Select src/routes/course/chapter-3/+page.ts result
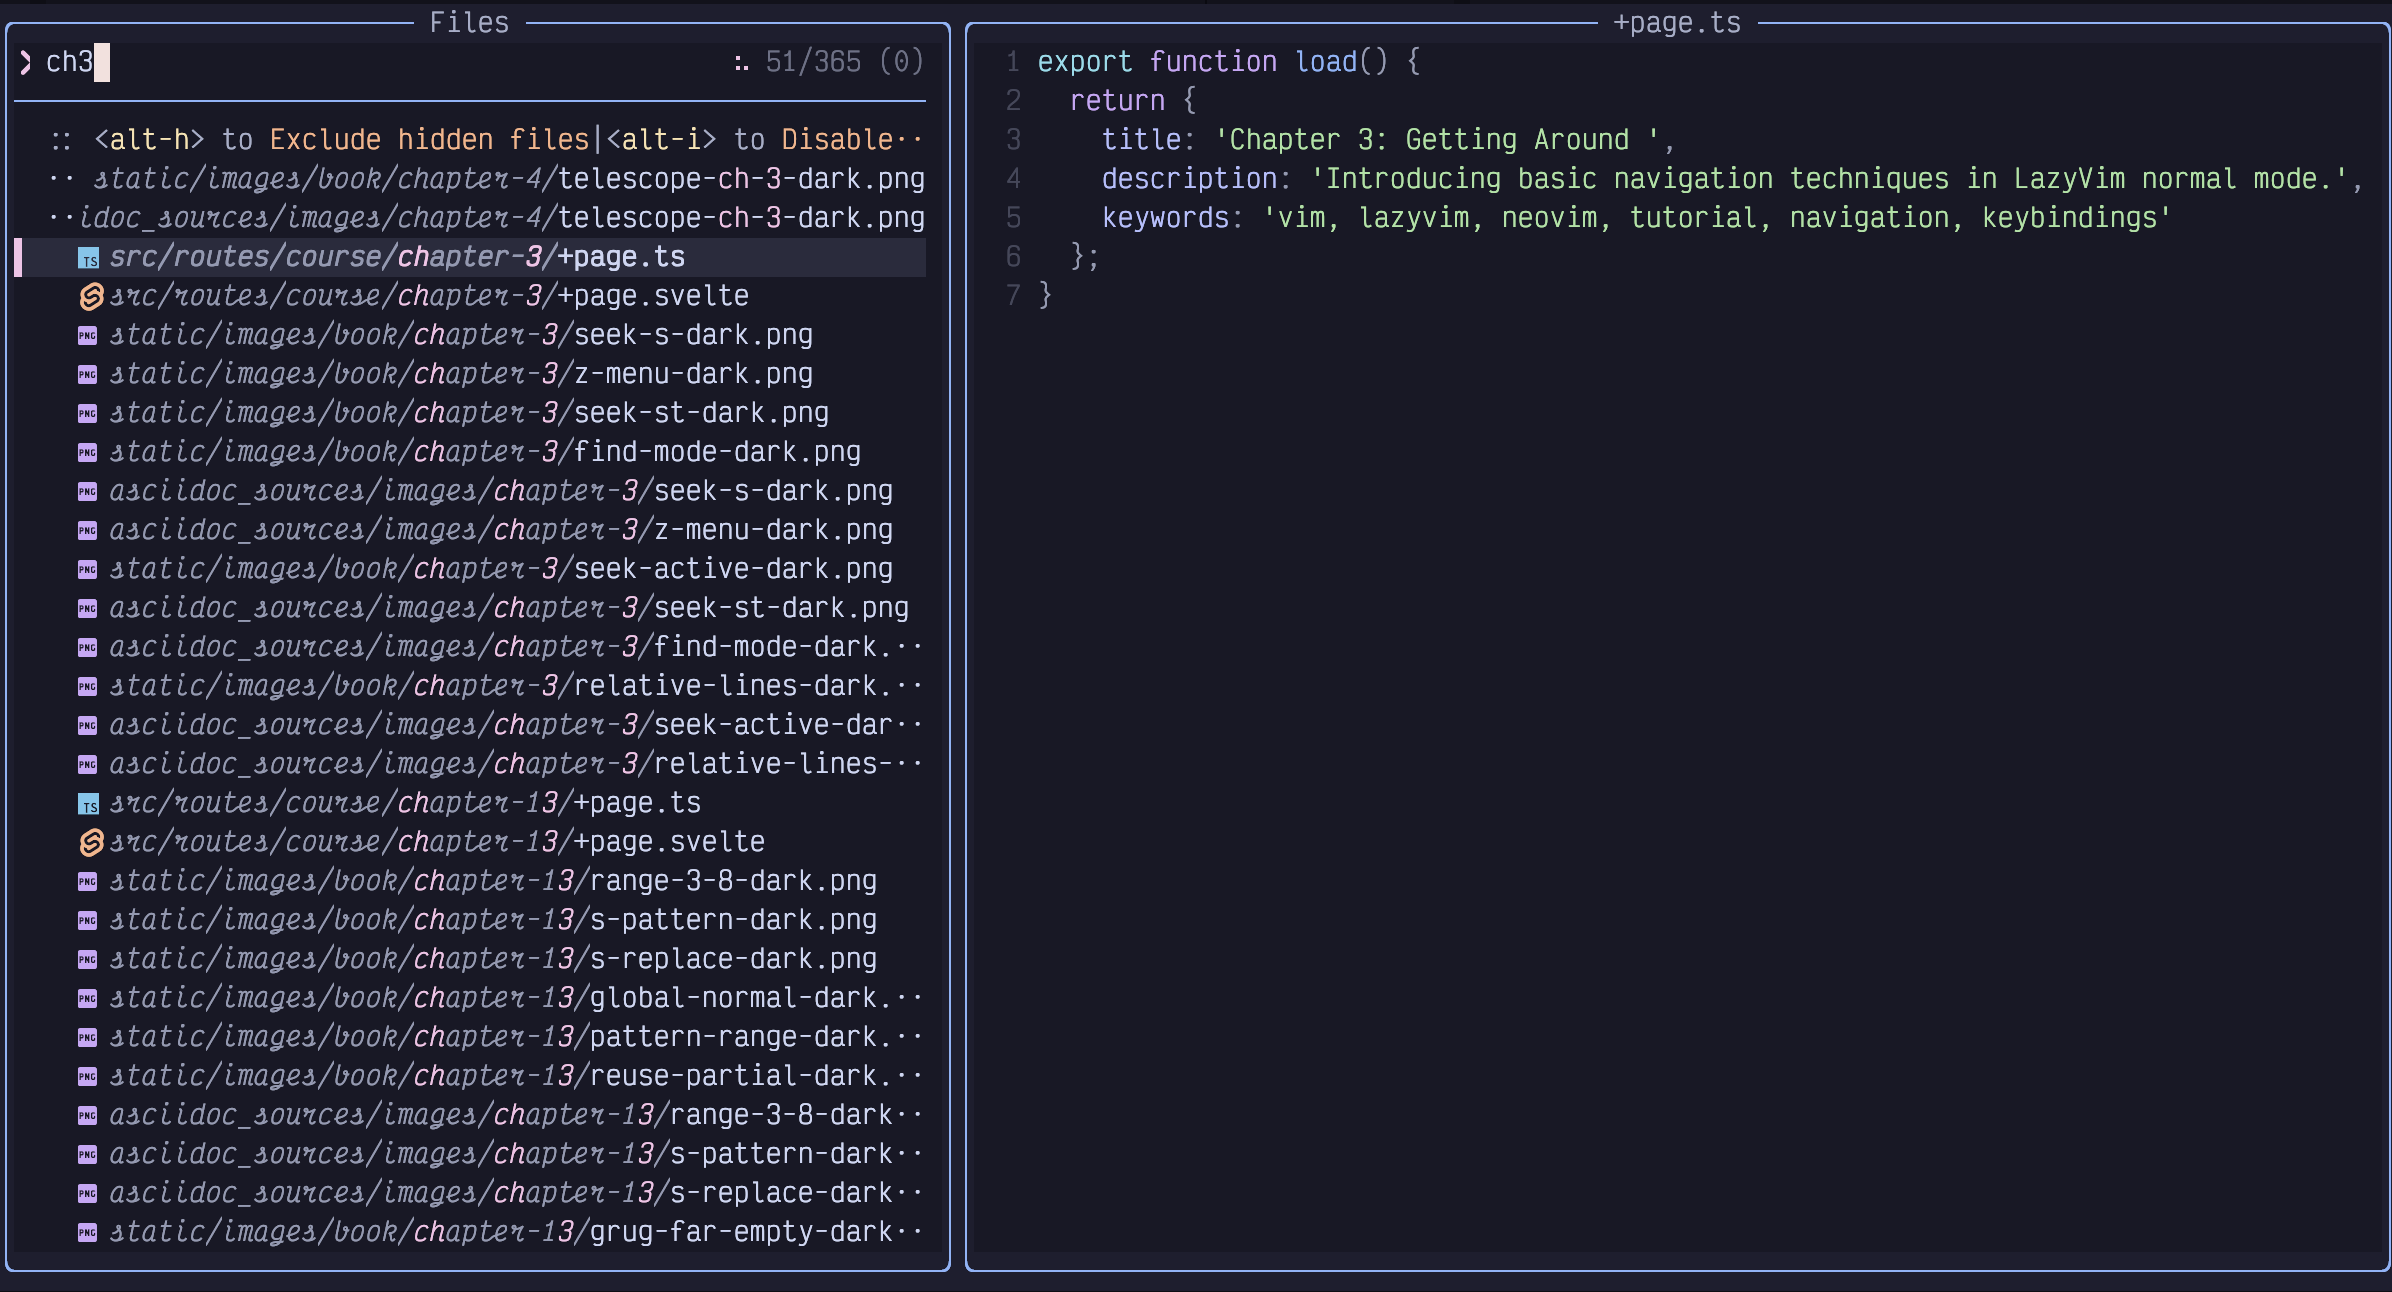 (x=470, y=258)
